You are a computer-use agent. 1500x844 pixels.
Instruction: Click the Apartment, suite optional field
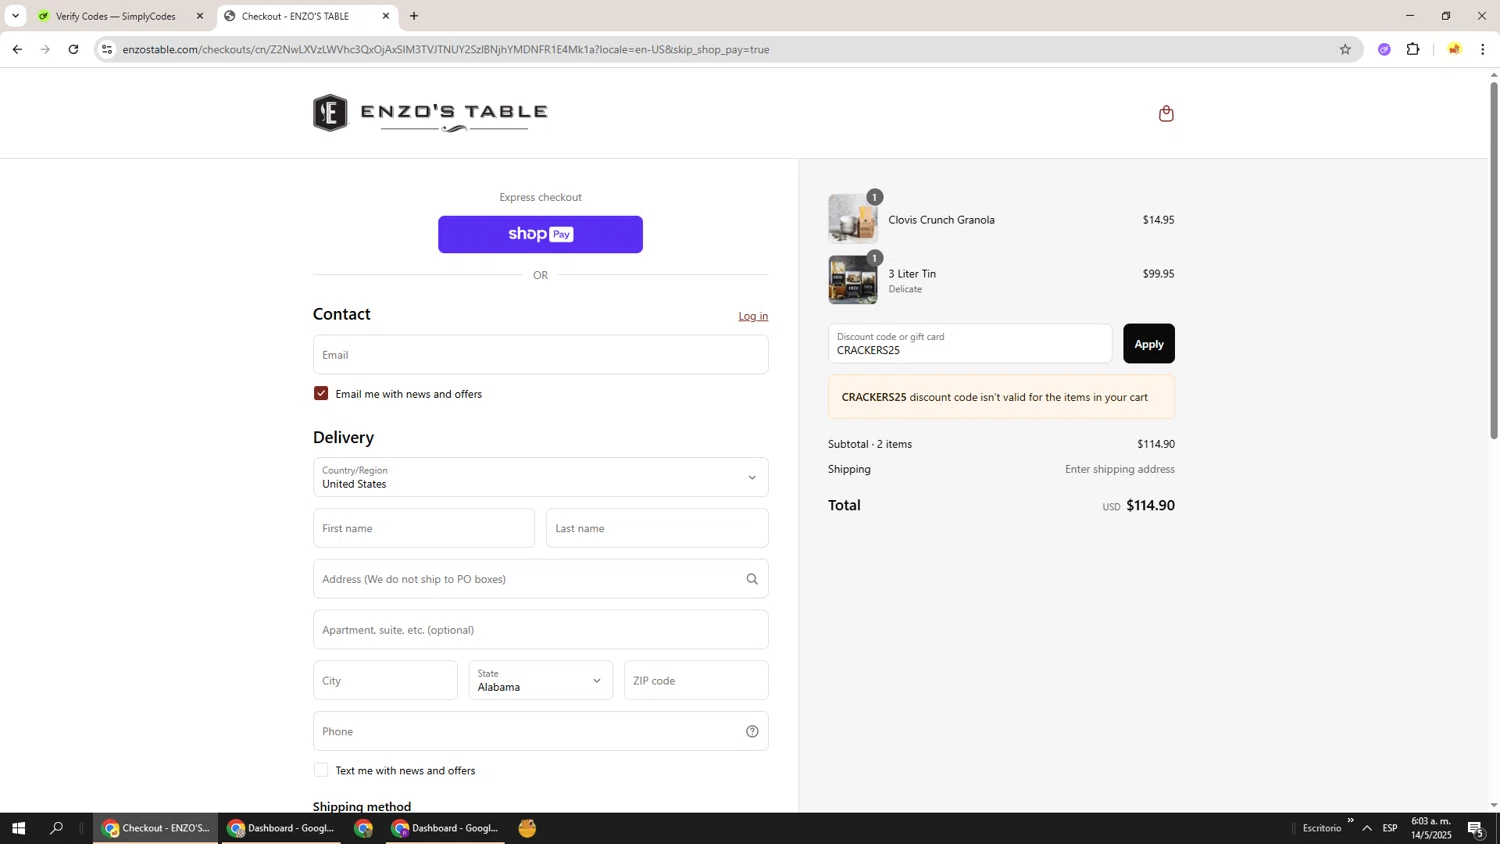pyautogui.click(x=540, y=630)
